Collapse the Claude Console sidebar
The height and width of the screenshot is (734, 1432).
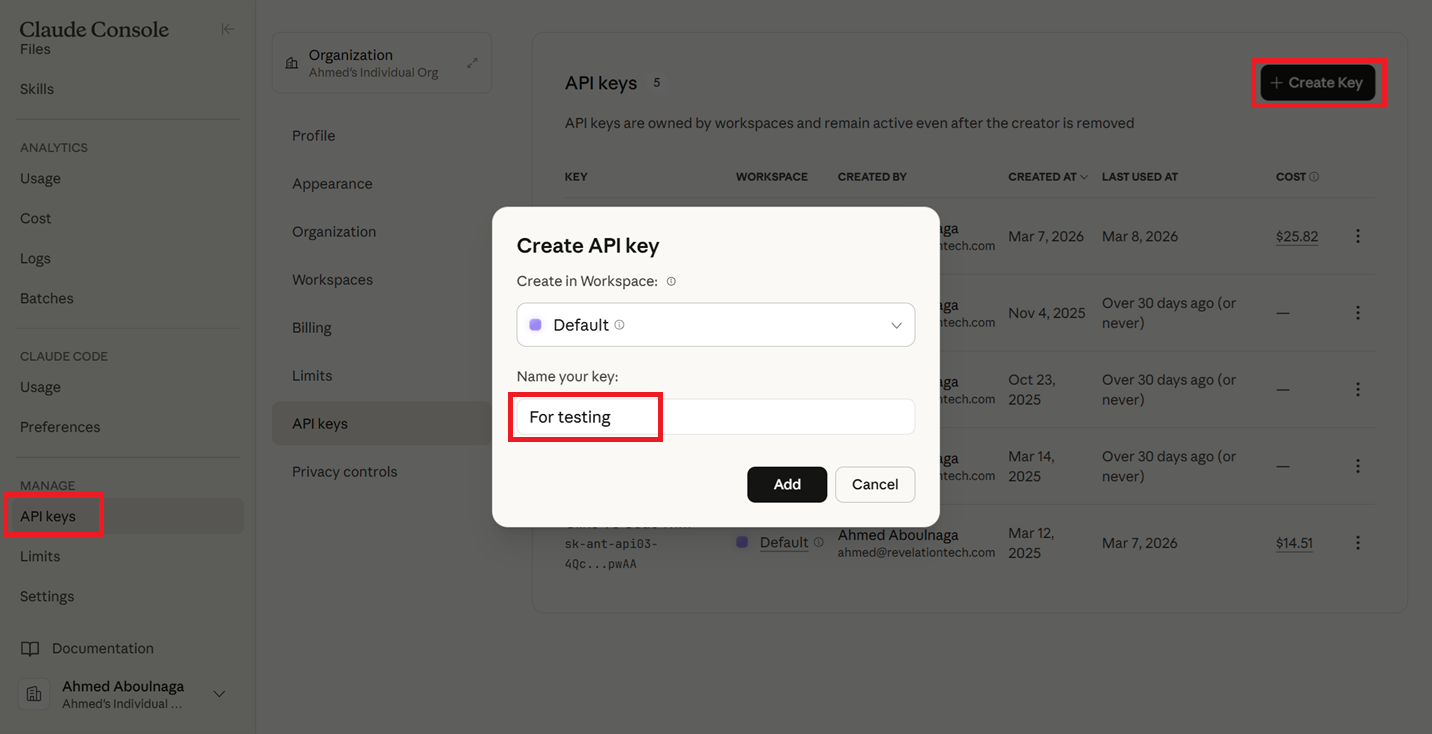click(x=227, y=29)
